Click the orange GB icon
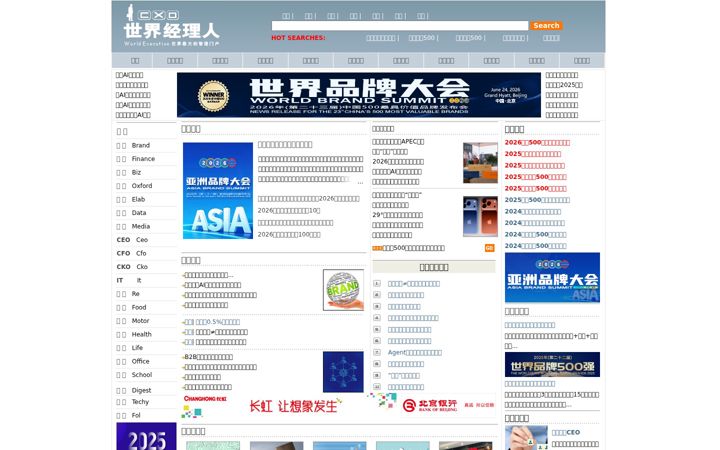 click(489, 248)
